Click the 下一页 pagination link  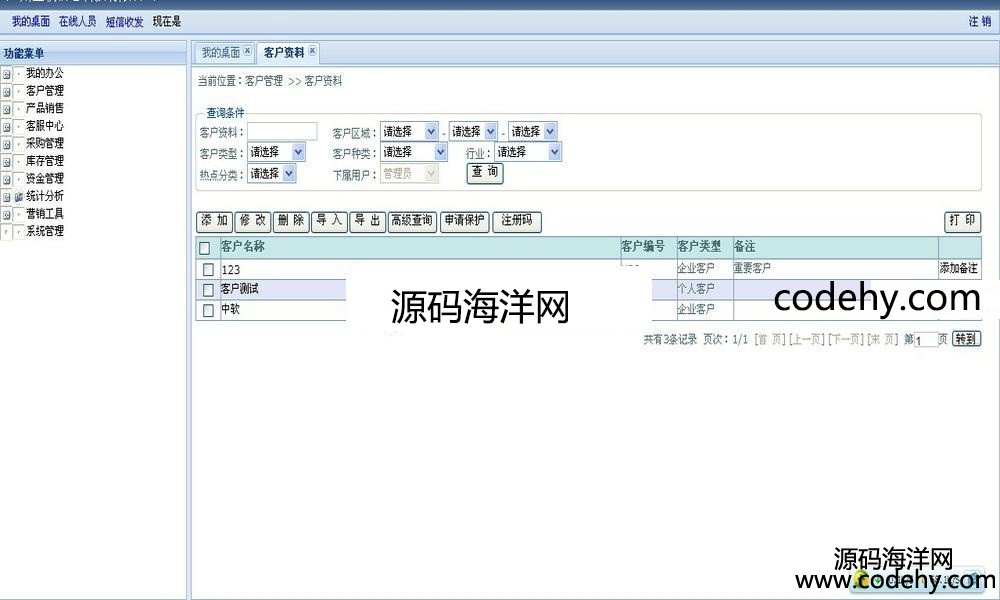pyautogui.click(x=846, y=340)
